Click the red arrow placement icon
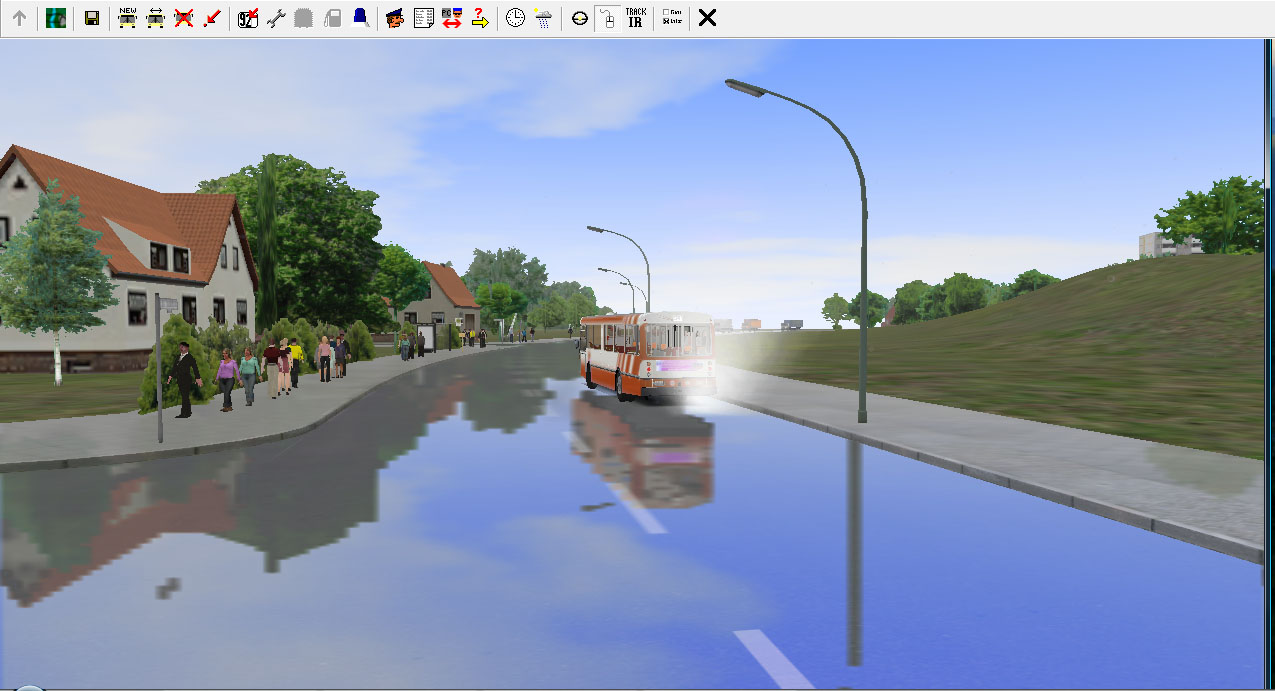The image size is (1275, 691). pyautogui.click(x=211, y=18)
